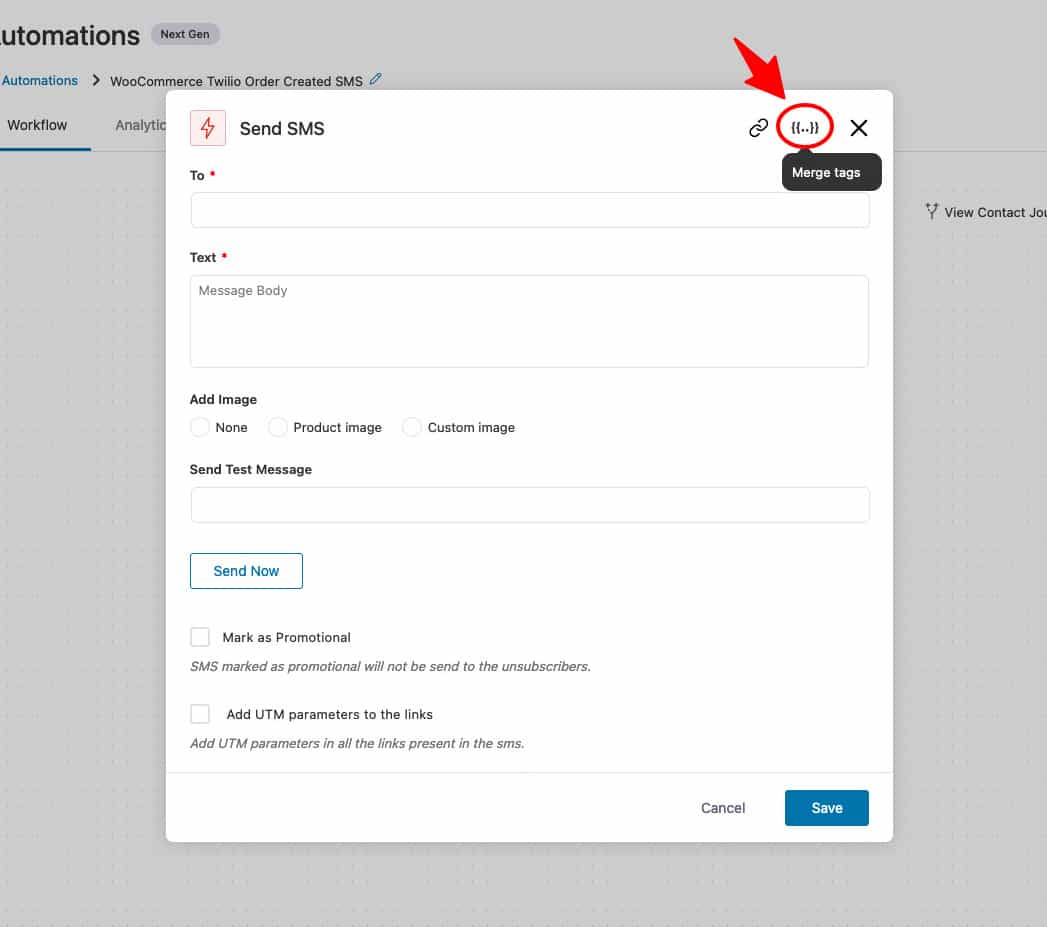Enable Mark as Promotional checkbox
Image resolution: width=1047 pixels, height=927 pixels.
tap(200, 637)
